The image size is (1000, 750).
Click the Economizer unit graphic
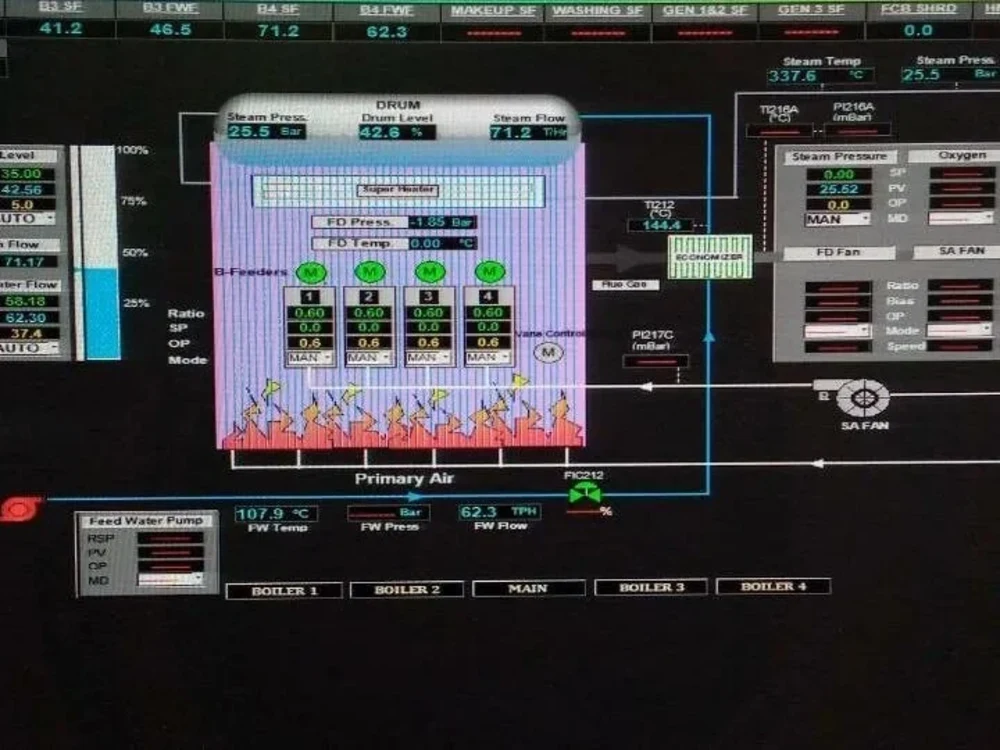coord(710,256)
